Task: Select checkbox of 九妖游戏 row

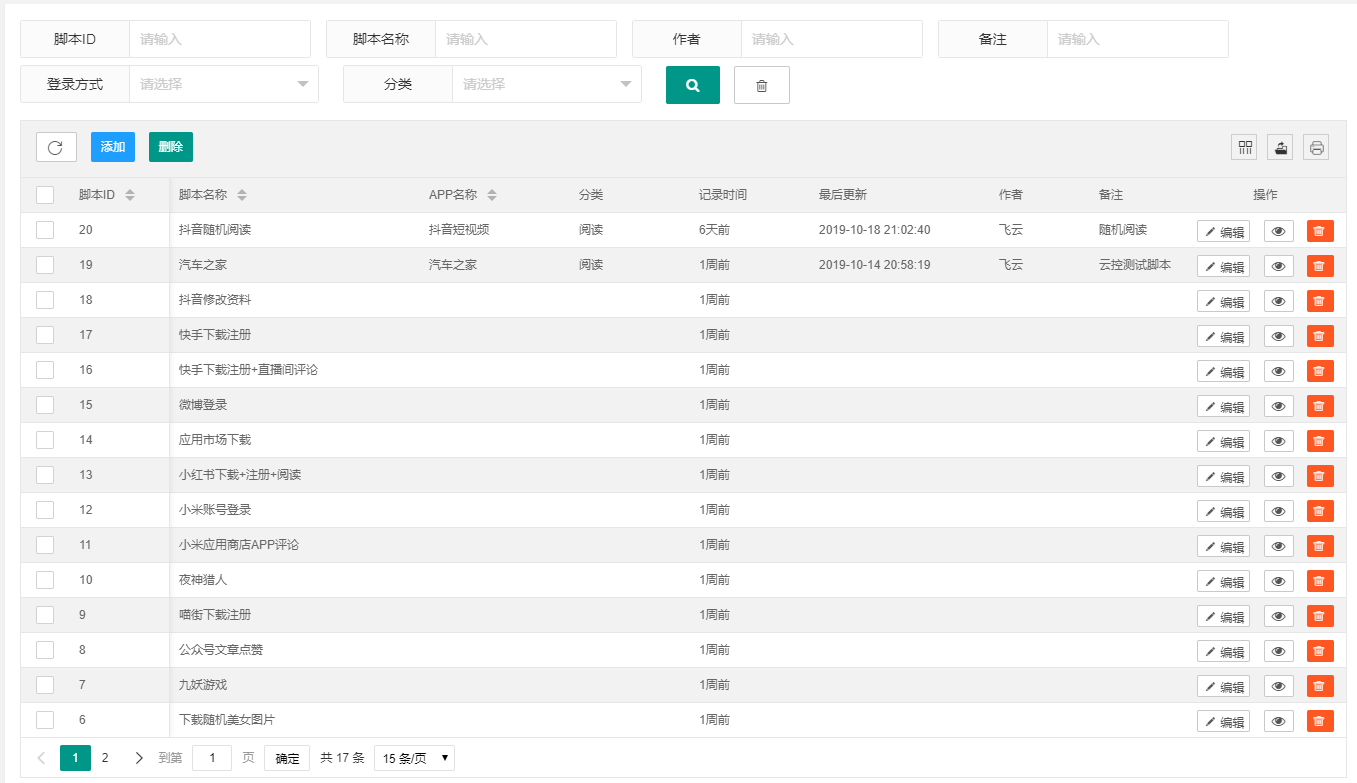Action: coord(45,685)
